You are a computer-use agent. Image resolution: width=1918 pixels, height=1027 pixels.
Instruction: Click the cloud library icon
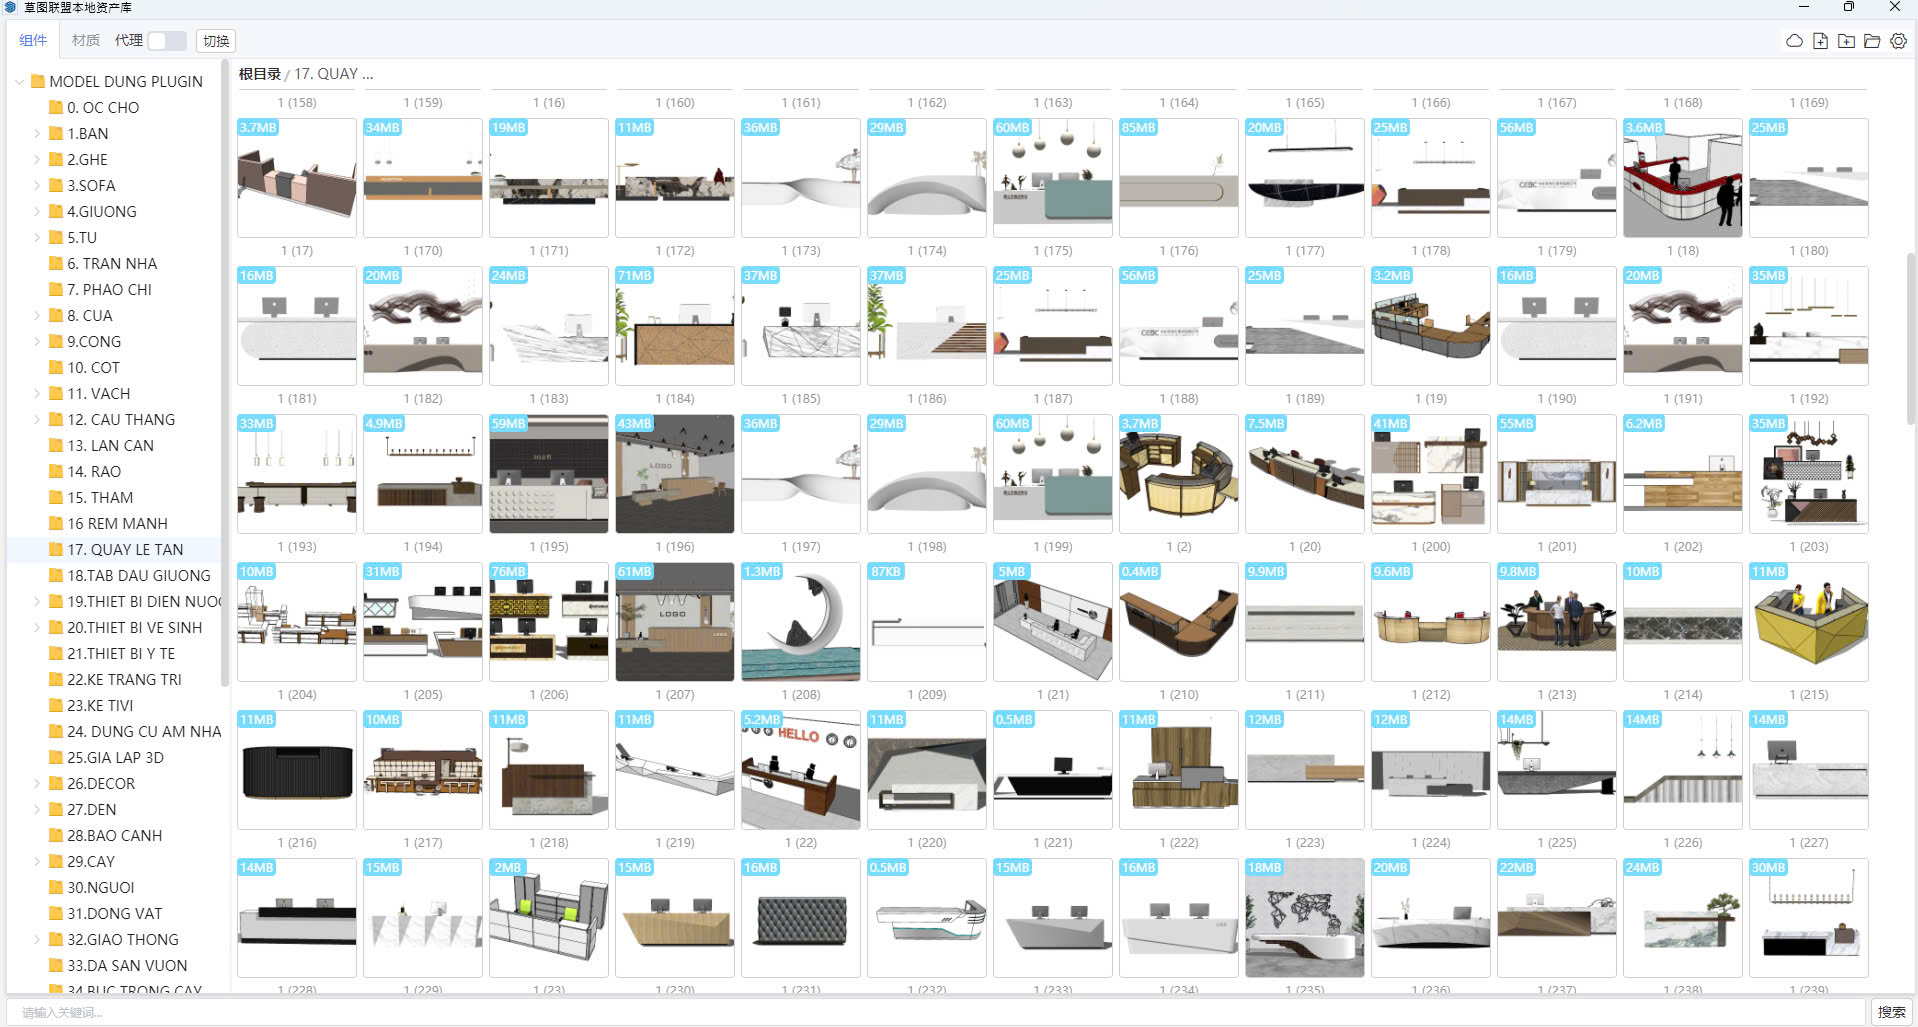click(x=1794, y=41)
